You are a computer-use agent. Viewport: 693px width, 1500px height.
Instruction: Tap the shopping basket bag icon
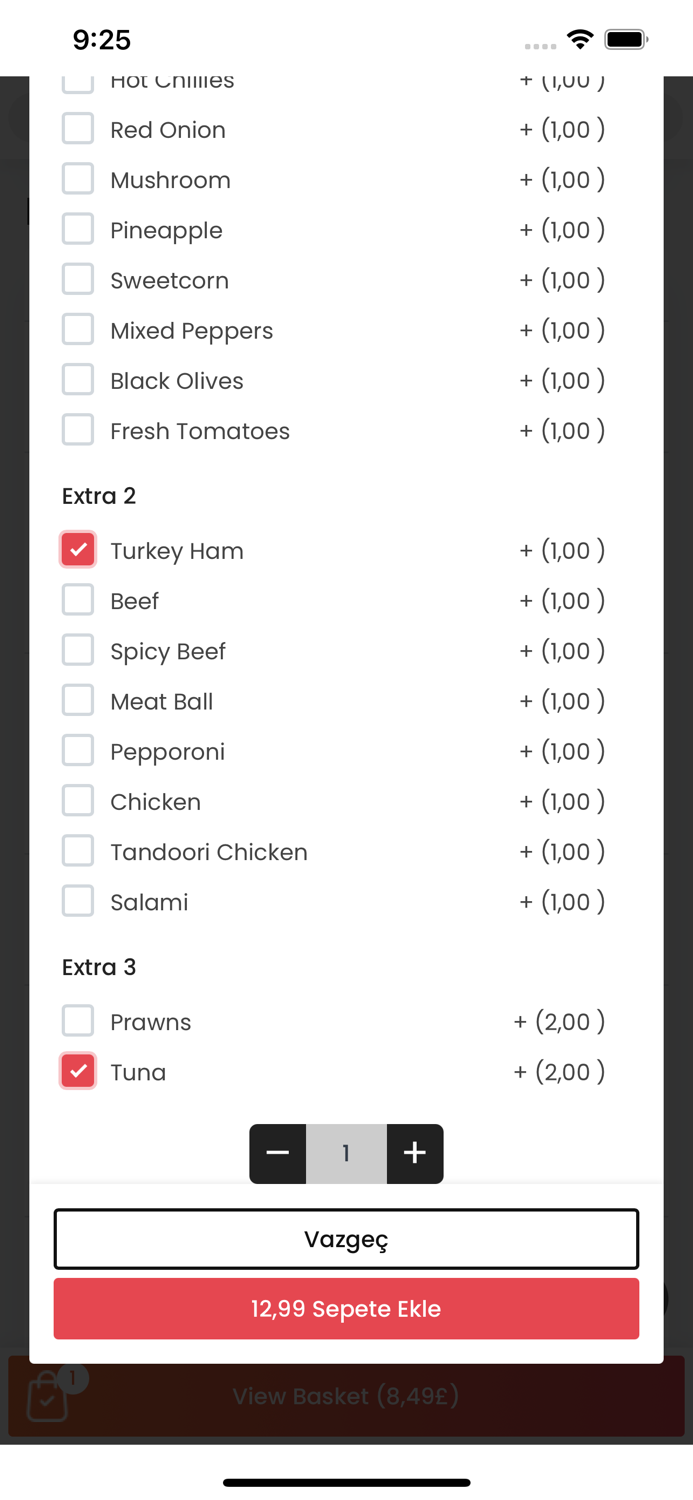click(x=47, y=1396)
